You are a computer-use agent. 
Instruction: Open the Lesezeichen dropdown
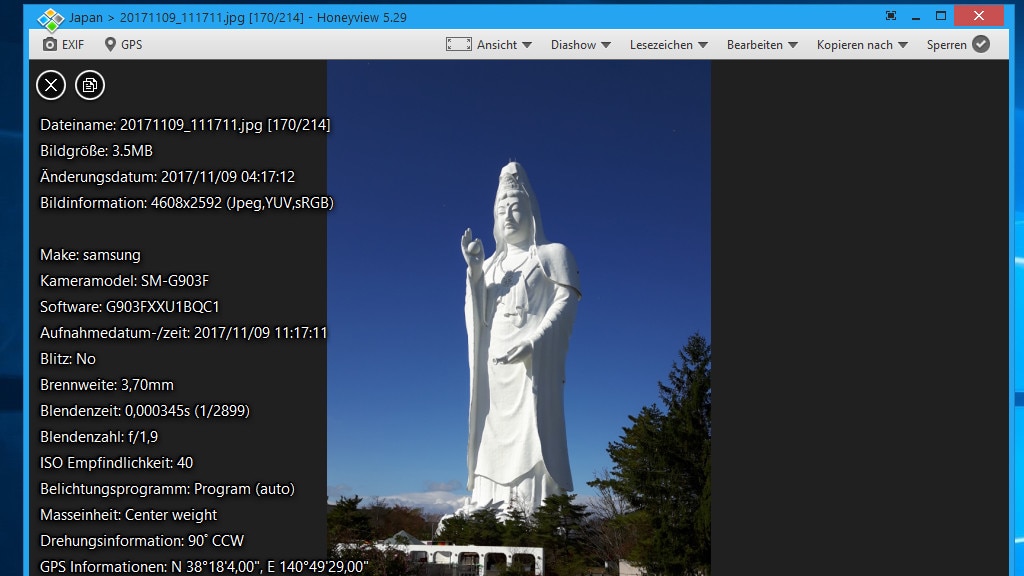tap(668, 45)
